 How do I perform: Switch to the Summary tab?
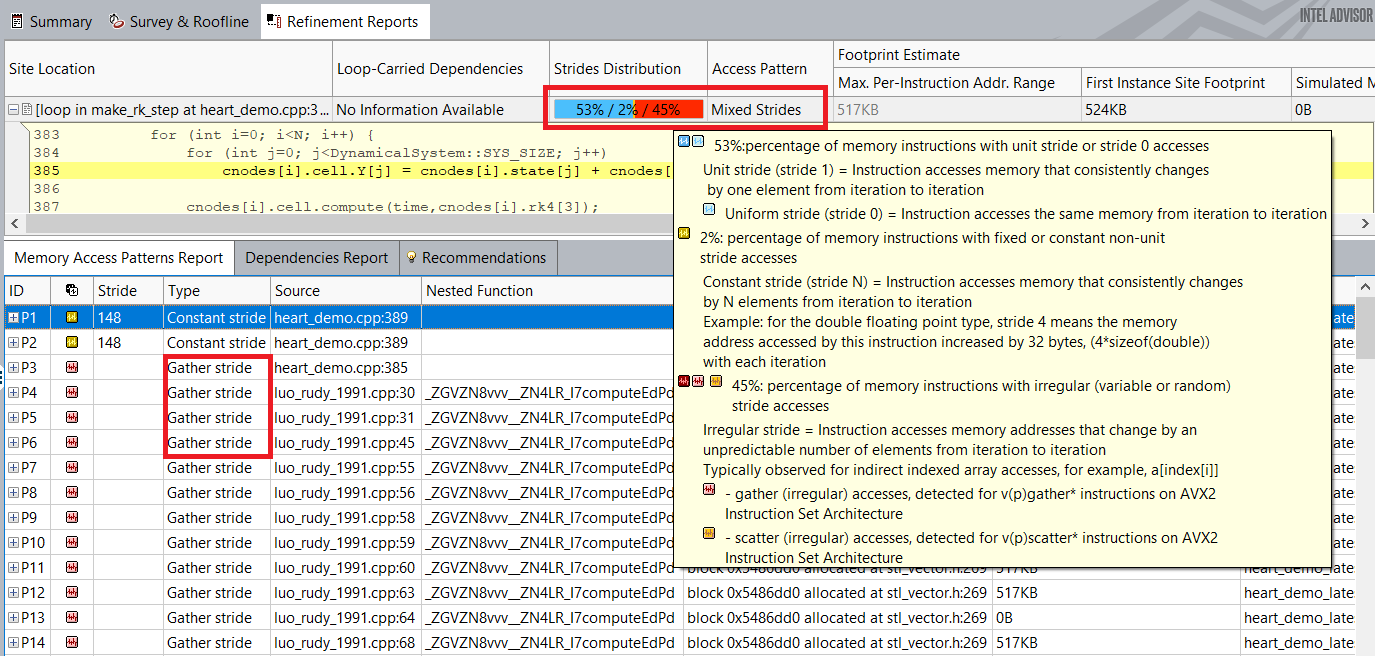click(50, 21)
